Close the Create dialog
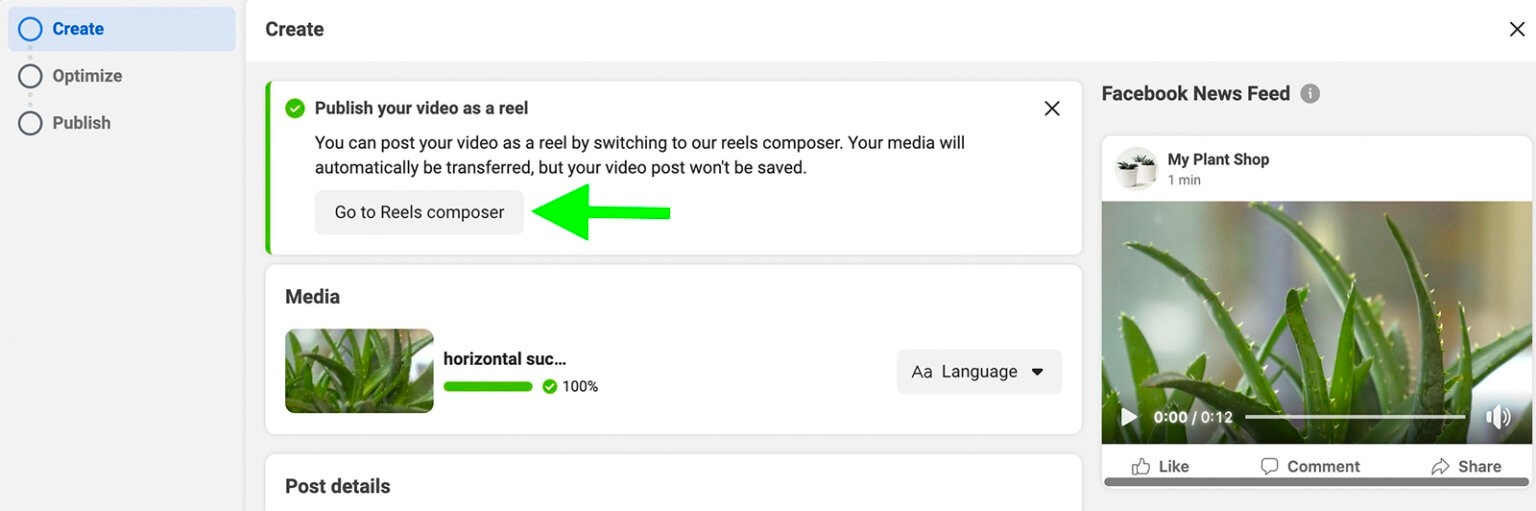 1517,29
